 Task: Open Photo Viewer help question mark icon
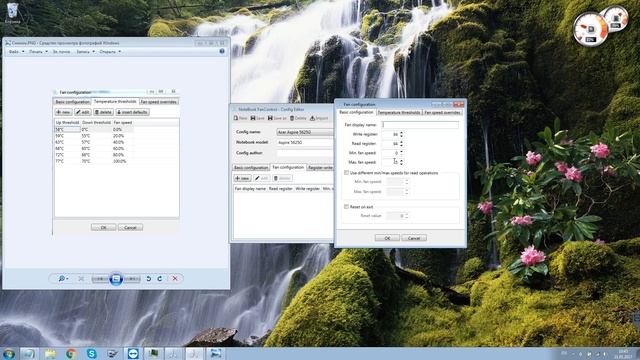click(x=222, y=51)
